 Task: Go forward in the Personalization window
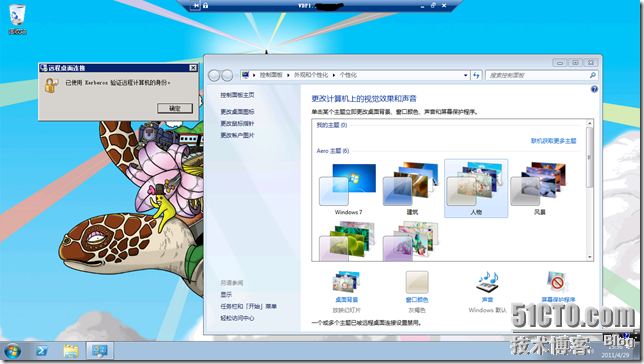tap(227, 76)
